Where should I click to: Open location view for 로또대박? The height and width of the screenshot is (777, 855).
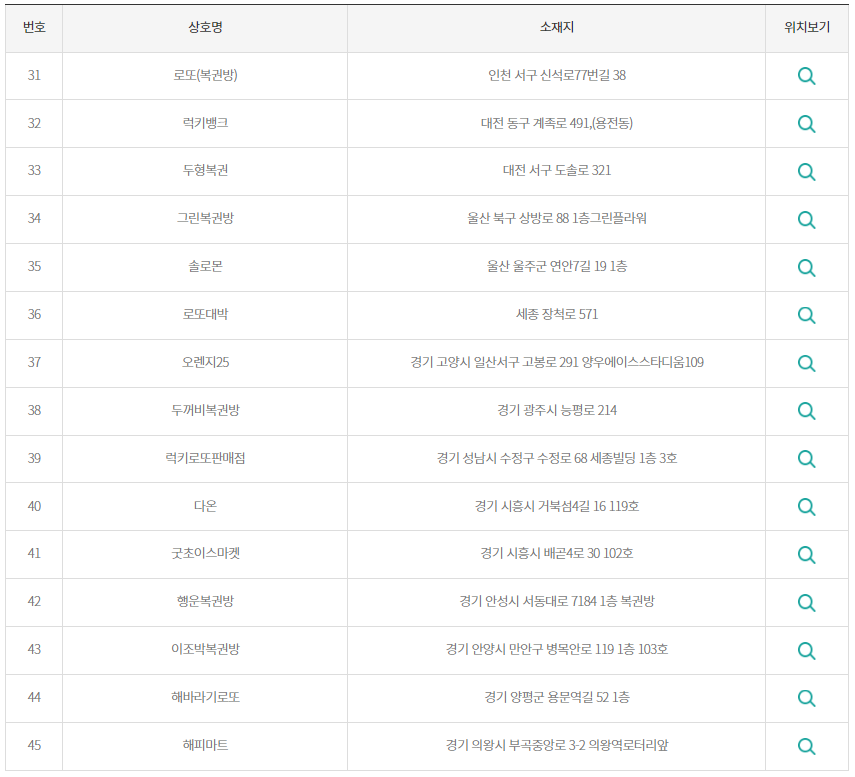(x=806, y=315)
